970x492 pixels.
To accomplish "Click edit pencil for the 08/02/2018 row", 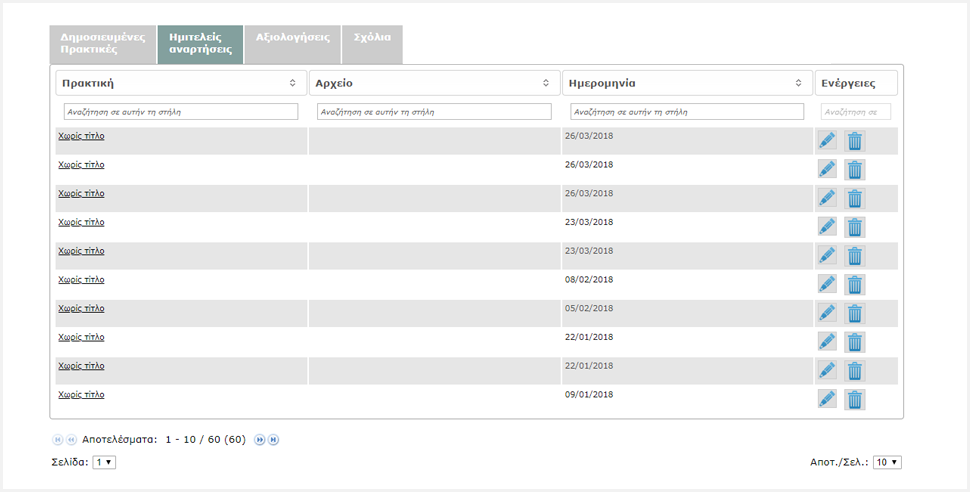I will (x=827, y=284).
